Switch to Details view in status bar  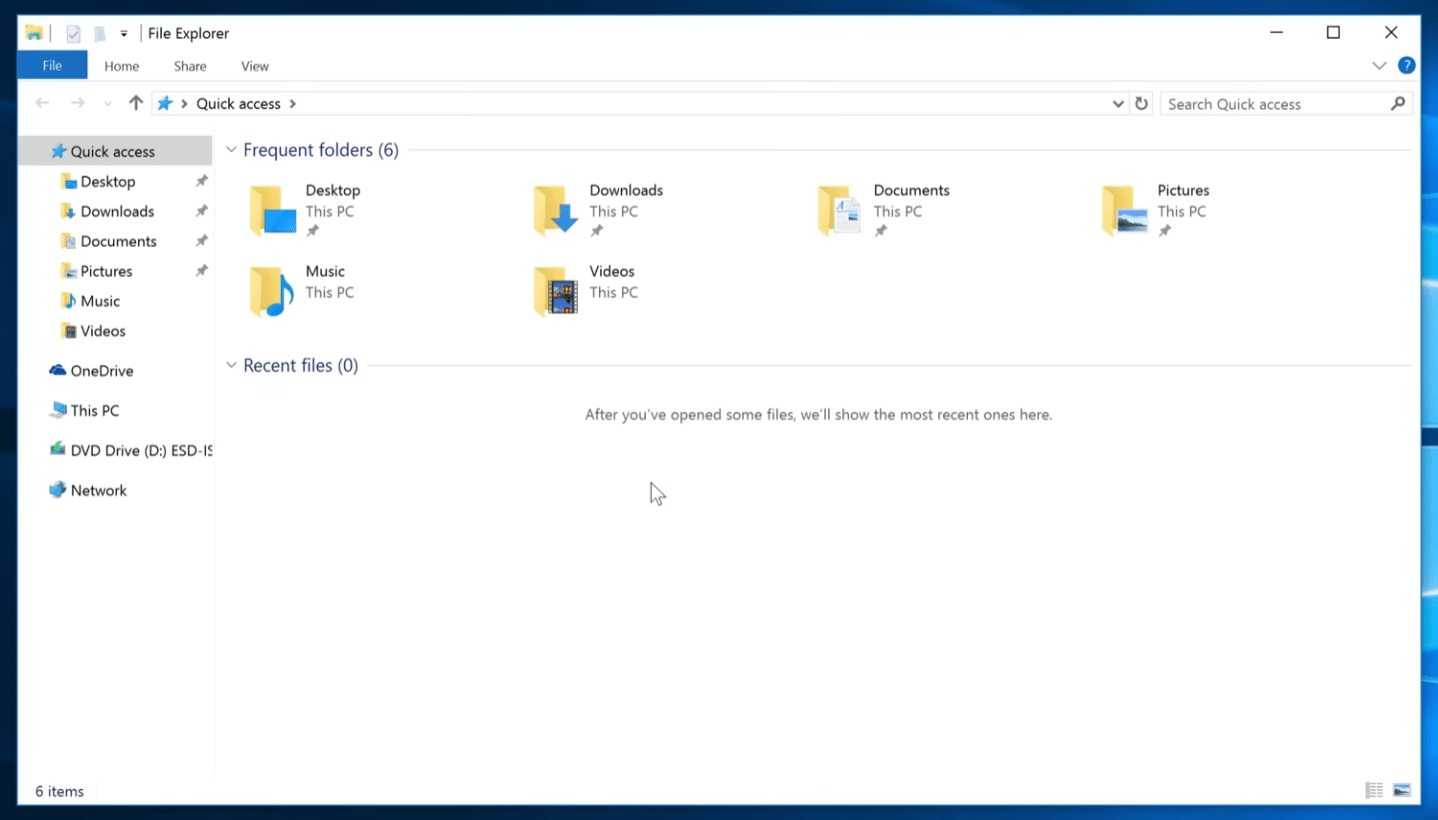click(1374, 791)
